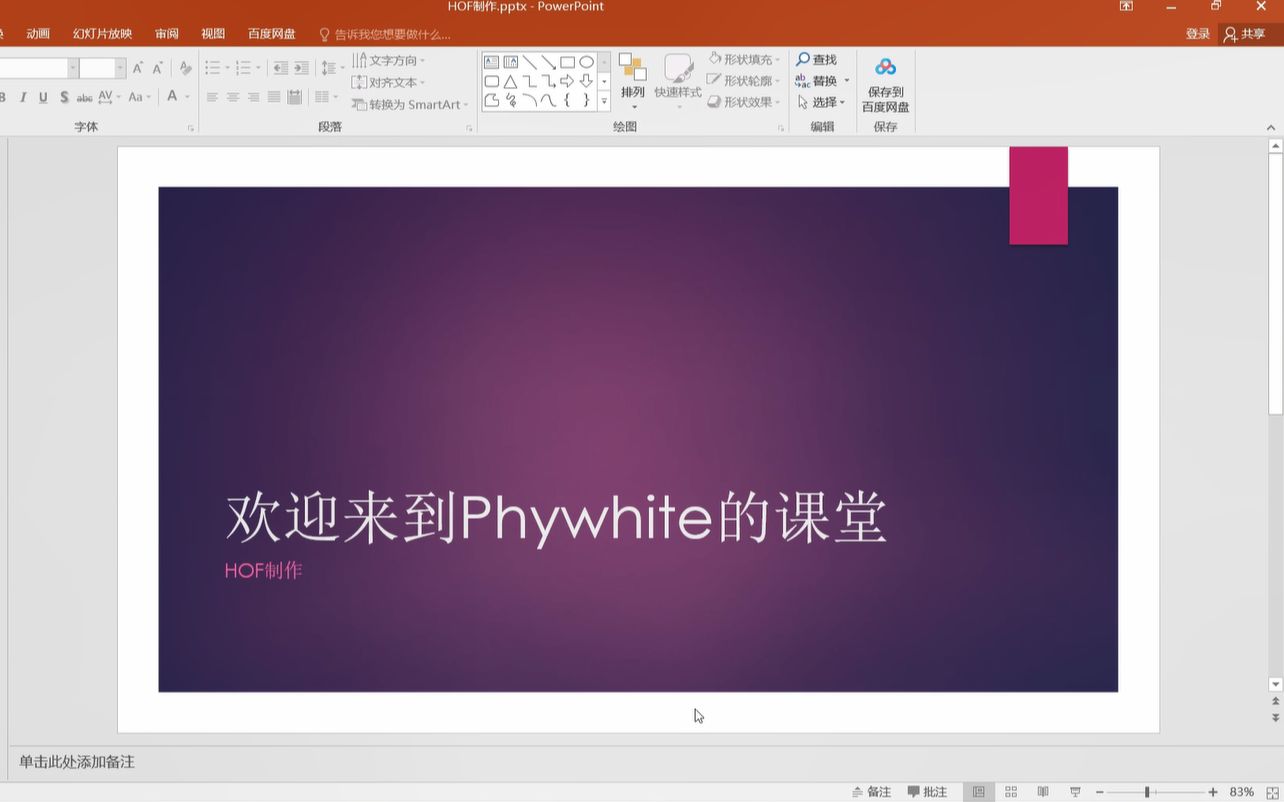Open 选择 select dropdown
The image size is (1284, 802).
pos(822,102)
